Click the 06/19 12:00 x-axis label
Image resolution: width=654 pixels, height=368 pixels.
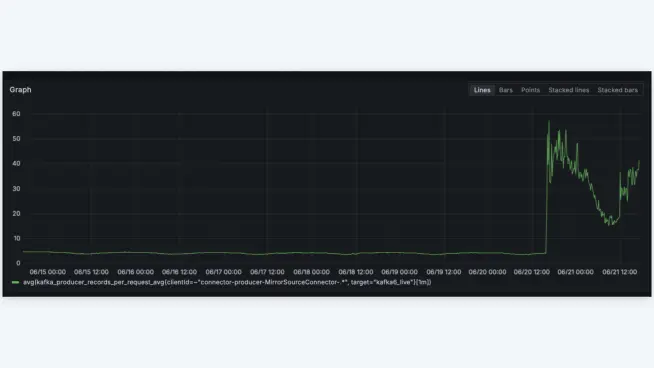[x=444, y=272]
